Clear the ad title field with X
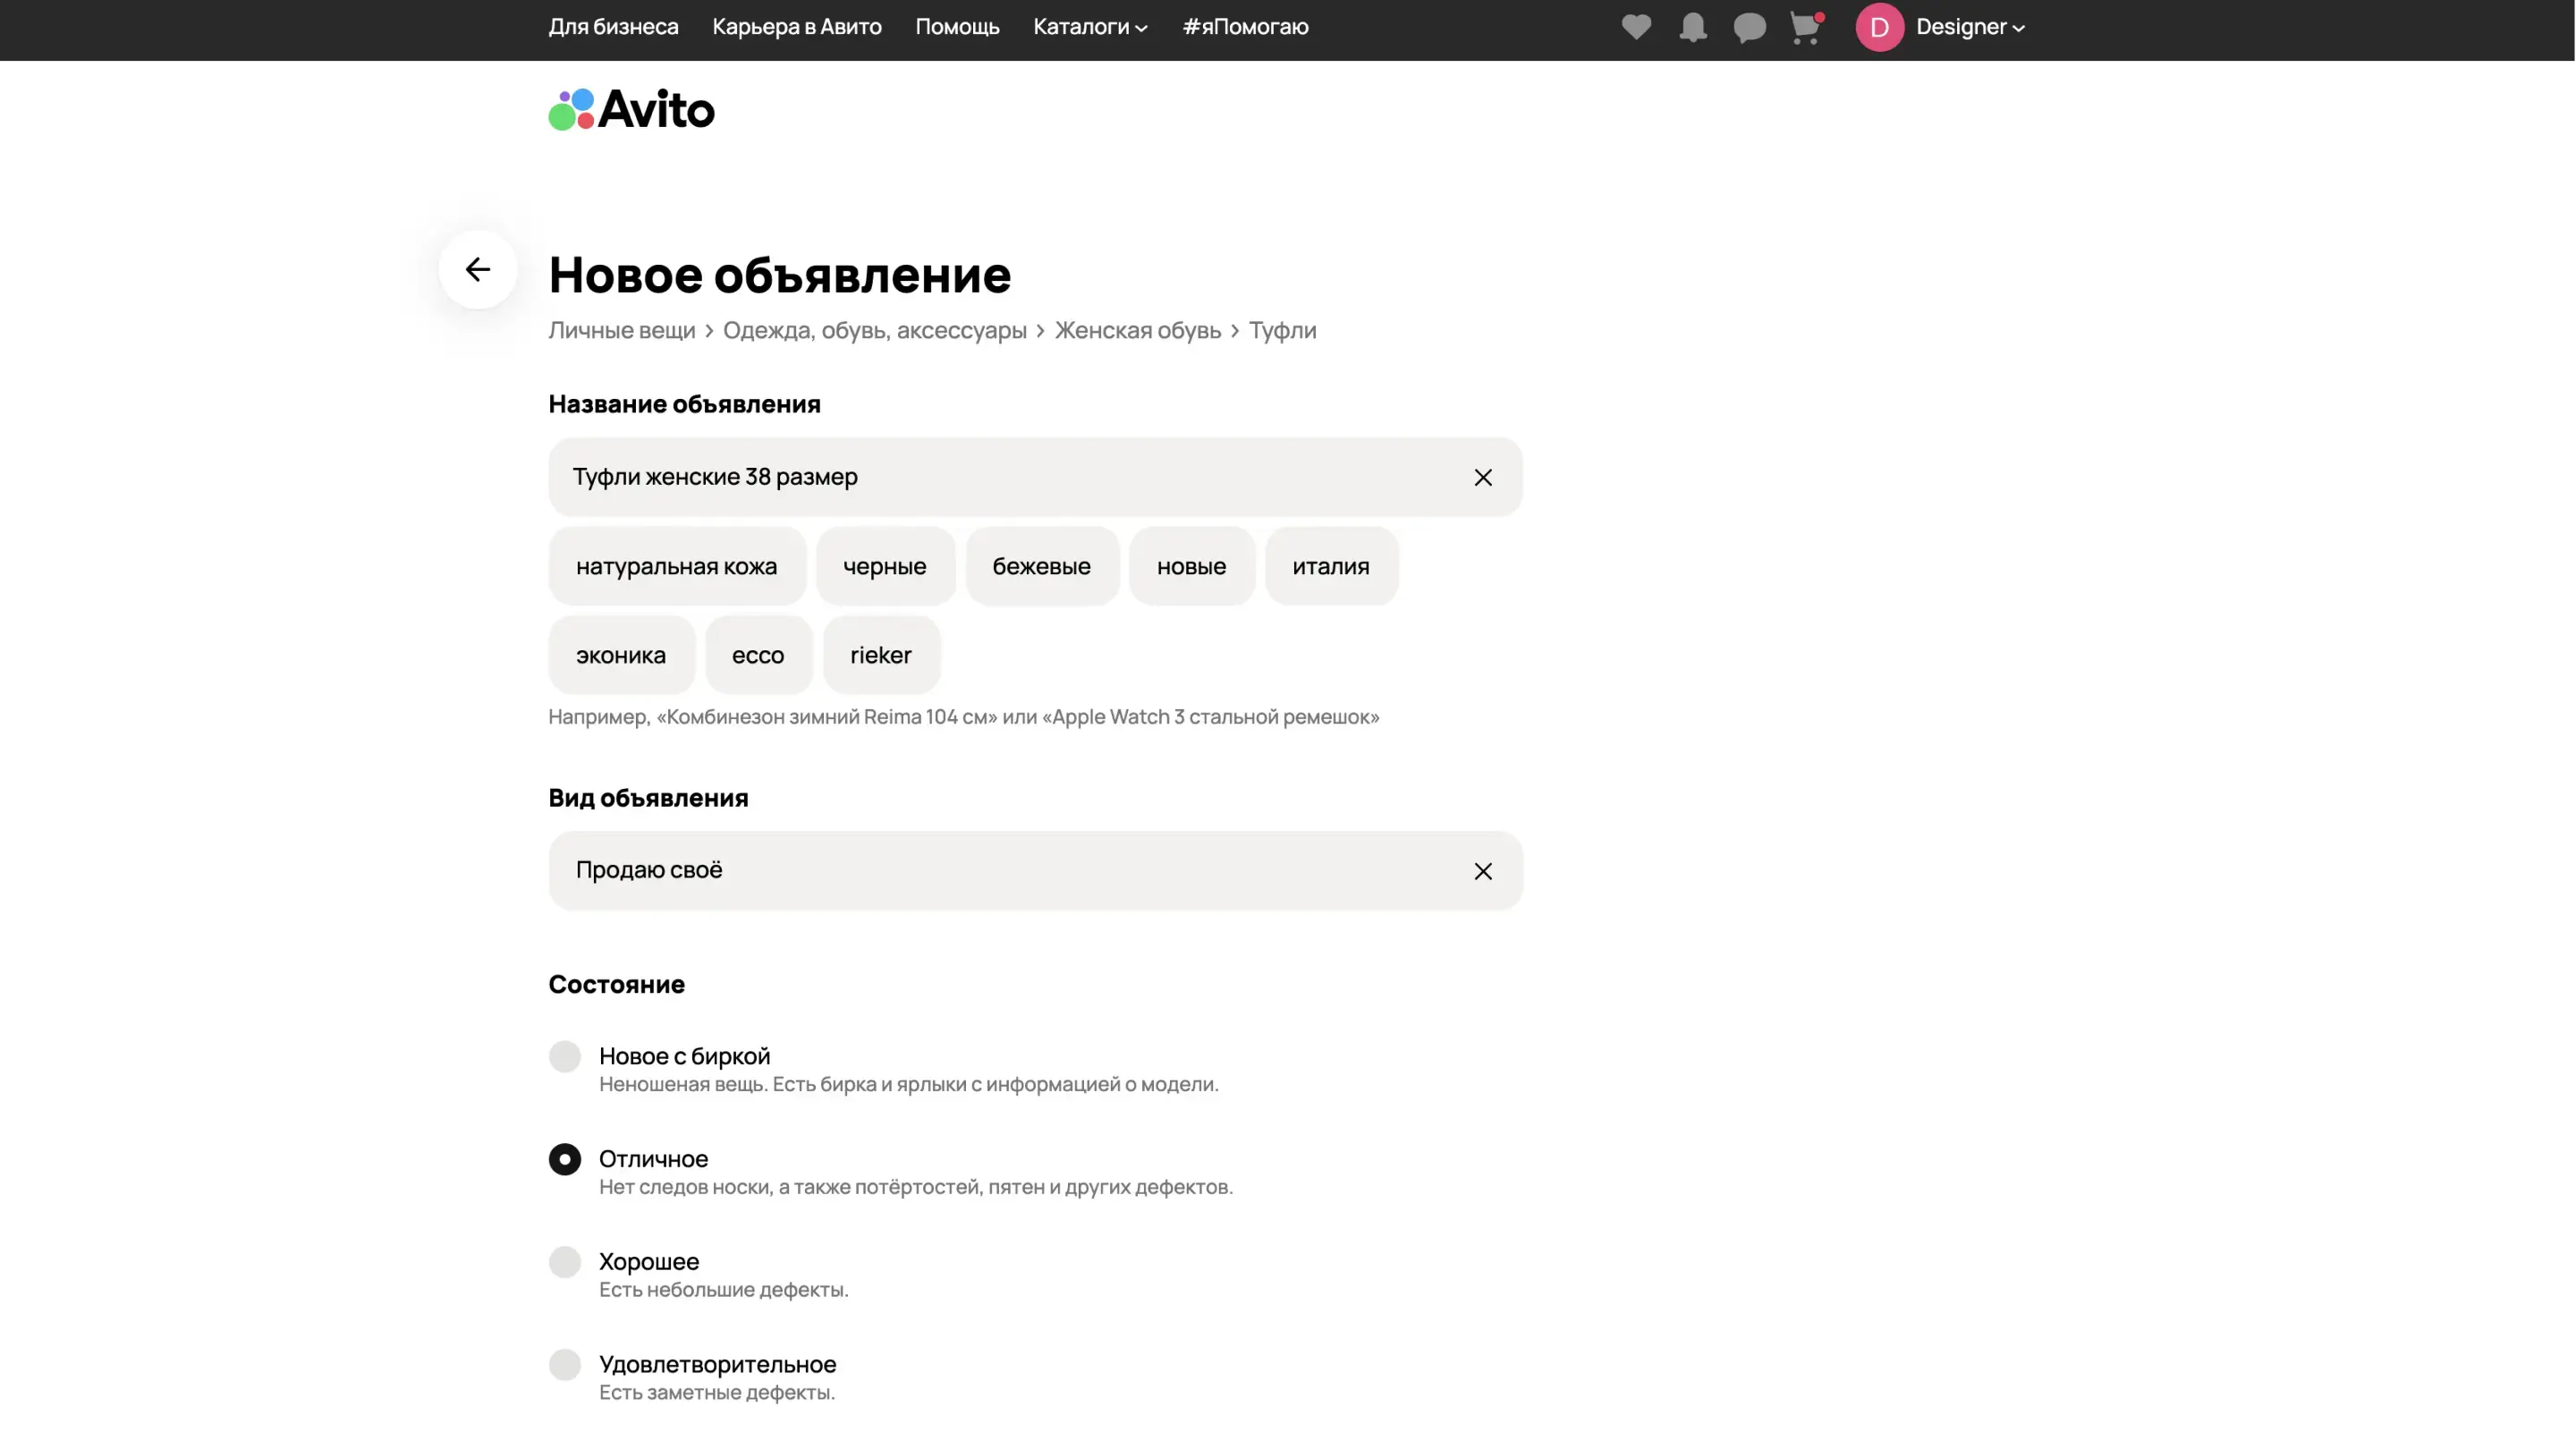Screen dimensions: 2576x1449 (1483, 478)
